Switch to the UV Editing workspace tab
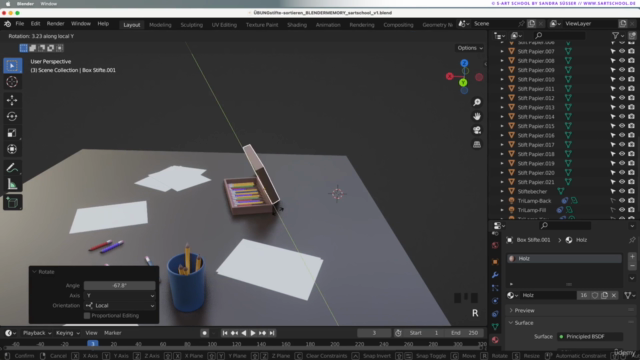The width and height of the screenshot is (640, 360). click(x=224, y=25)
